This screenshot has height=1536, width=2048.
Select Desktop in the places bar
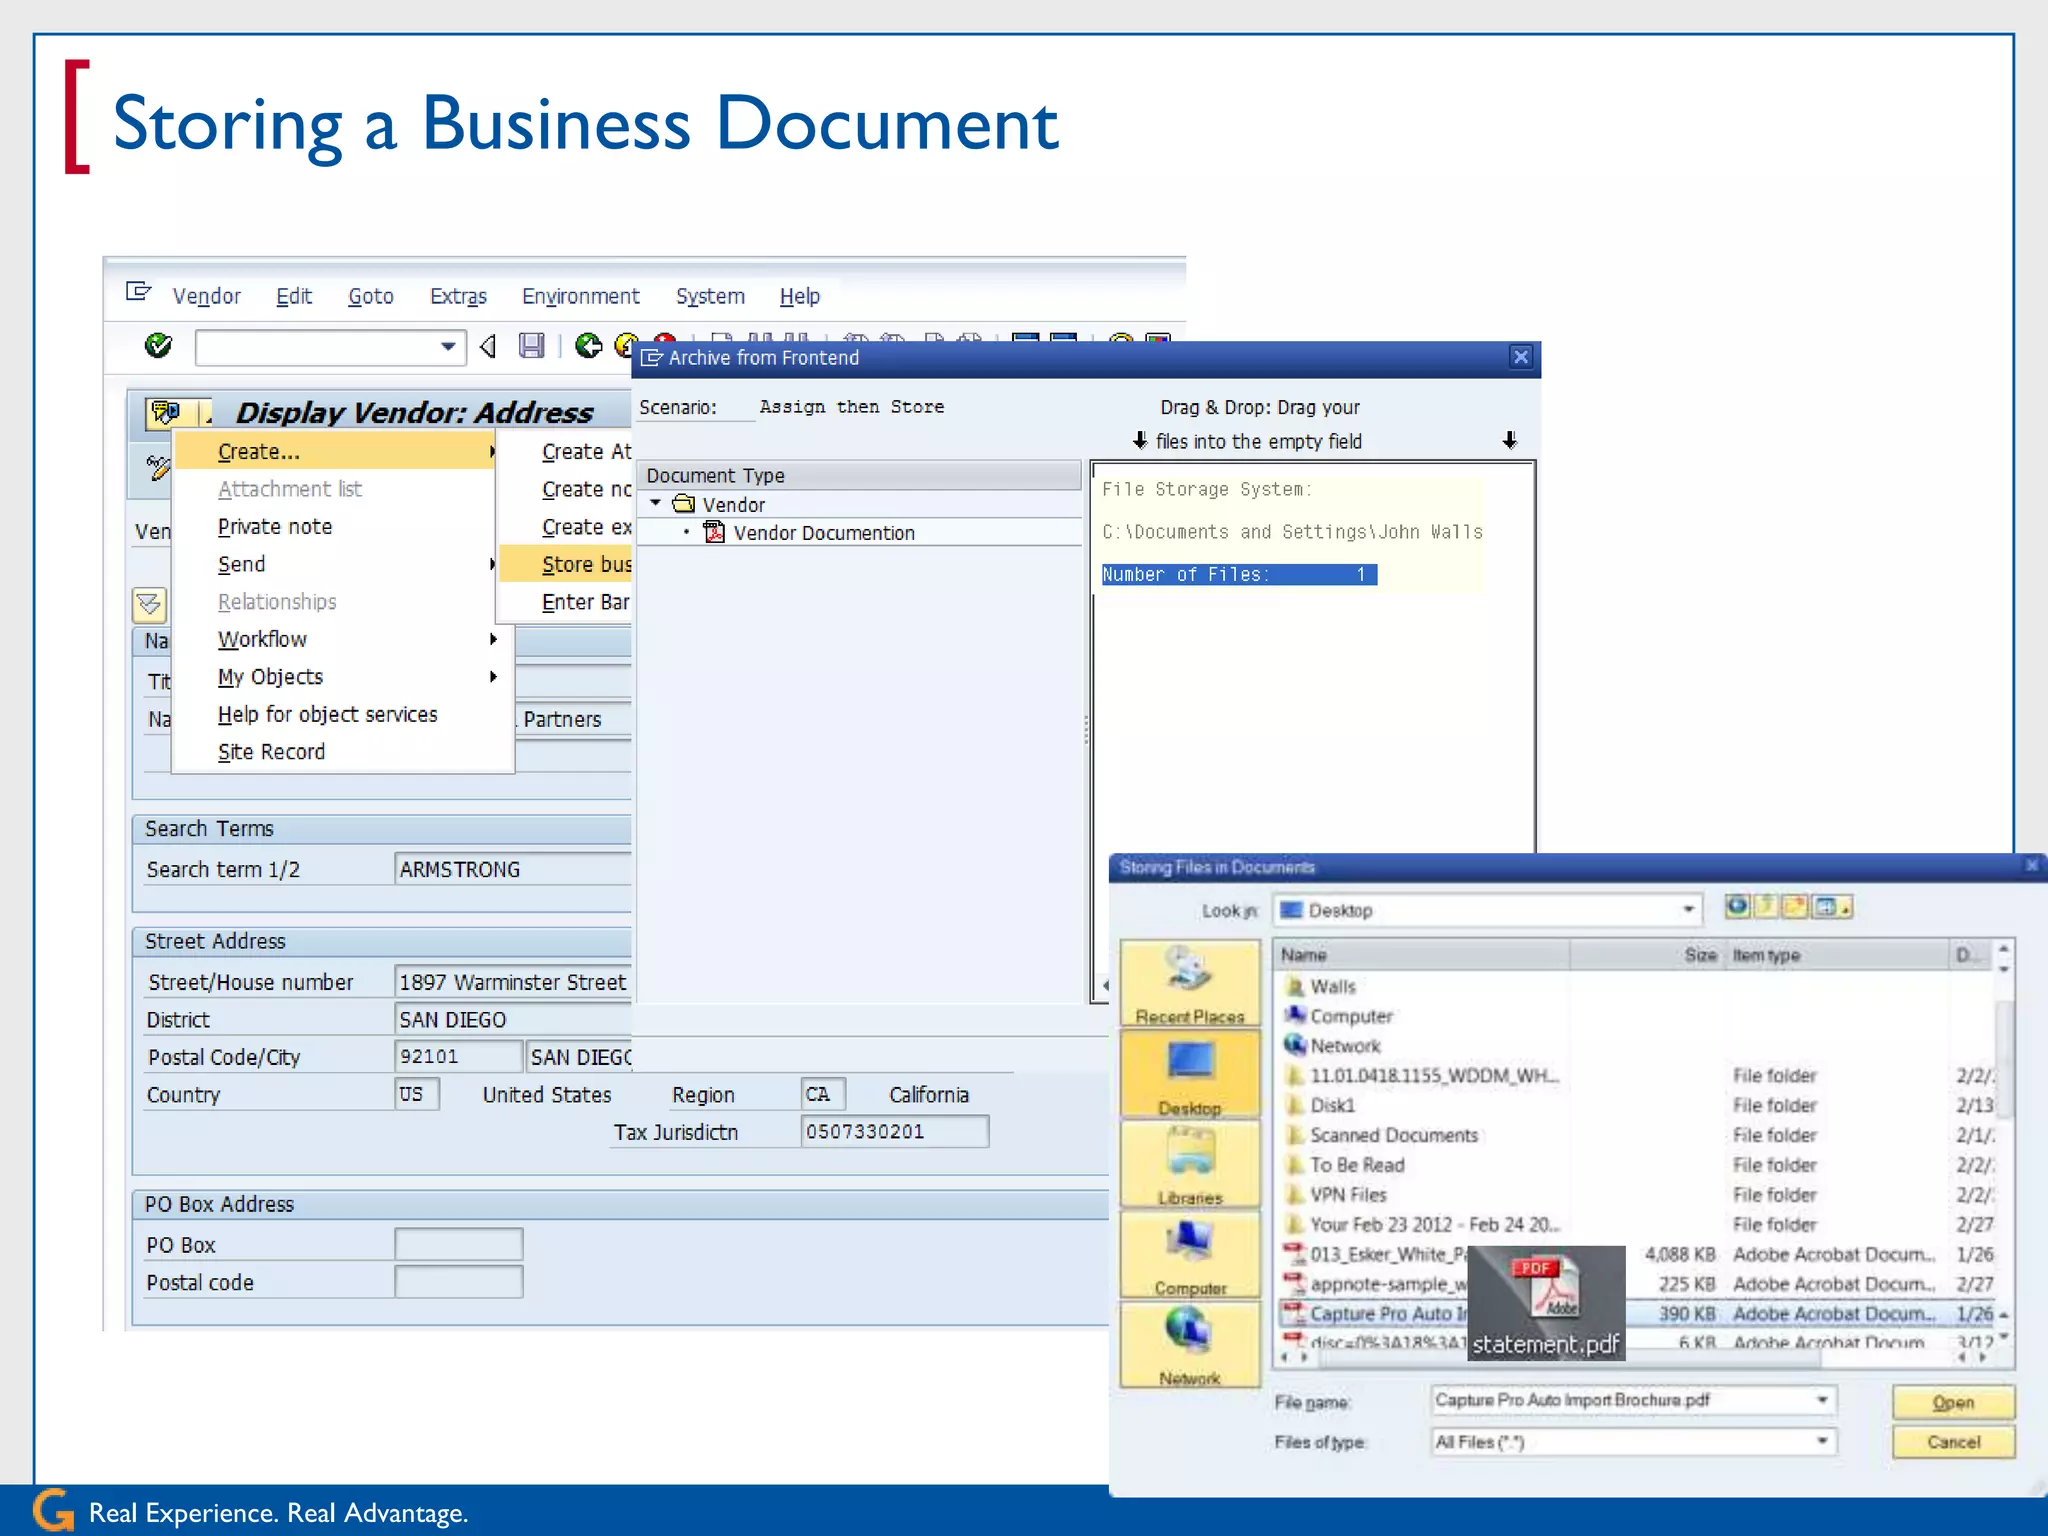[1190, 1076]
